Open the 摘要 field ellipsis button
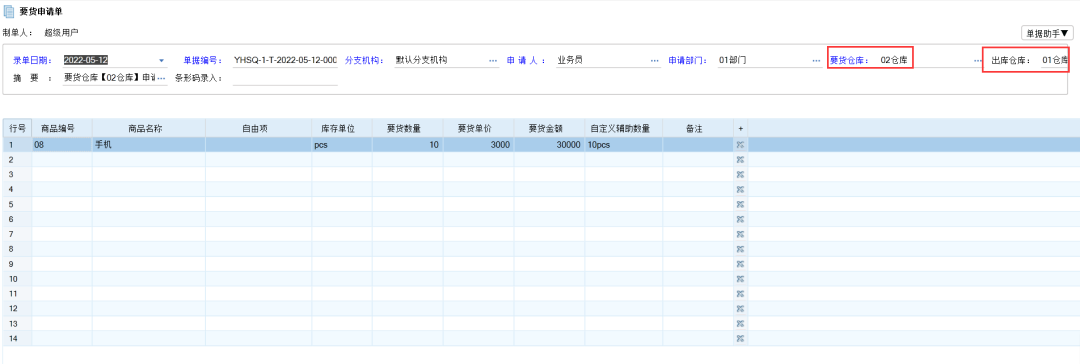1080x364 pixels. pos(162,78)
